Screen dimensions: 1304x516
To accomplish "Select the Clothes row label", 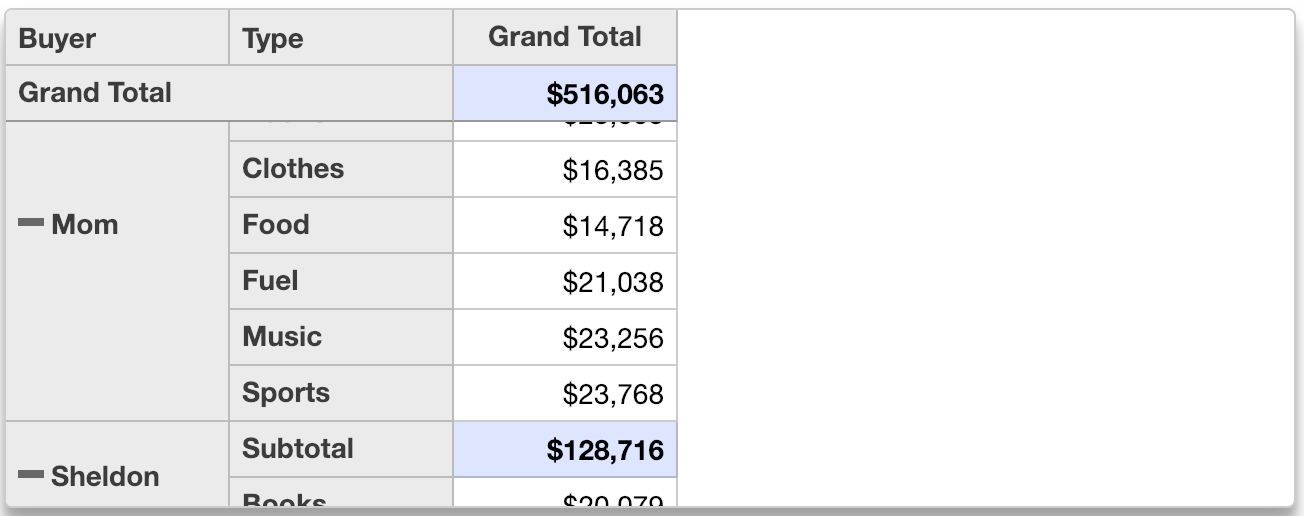I will [293, 169].
